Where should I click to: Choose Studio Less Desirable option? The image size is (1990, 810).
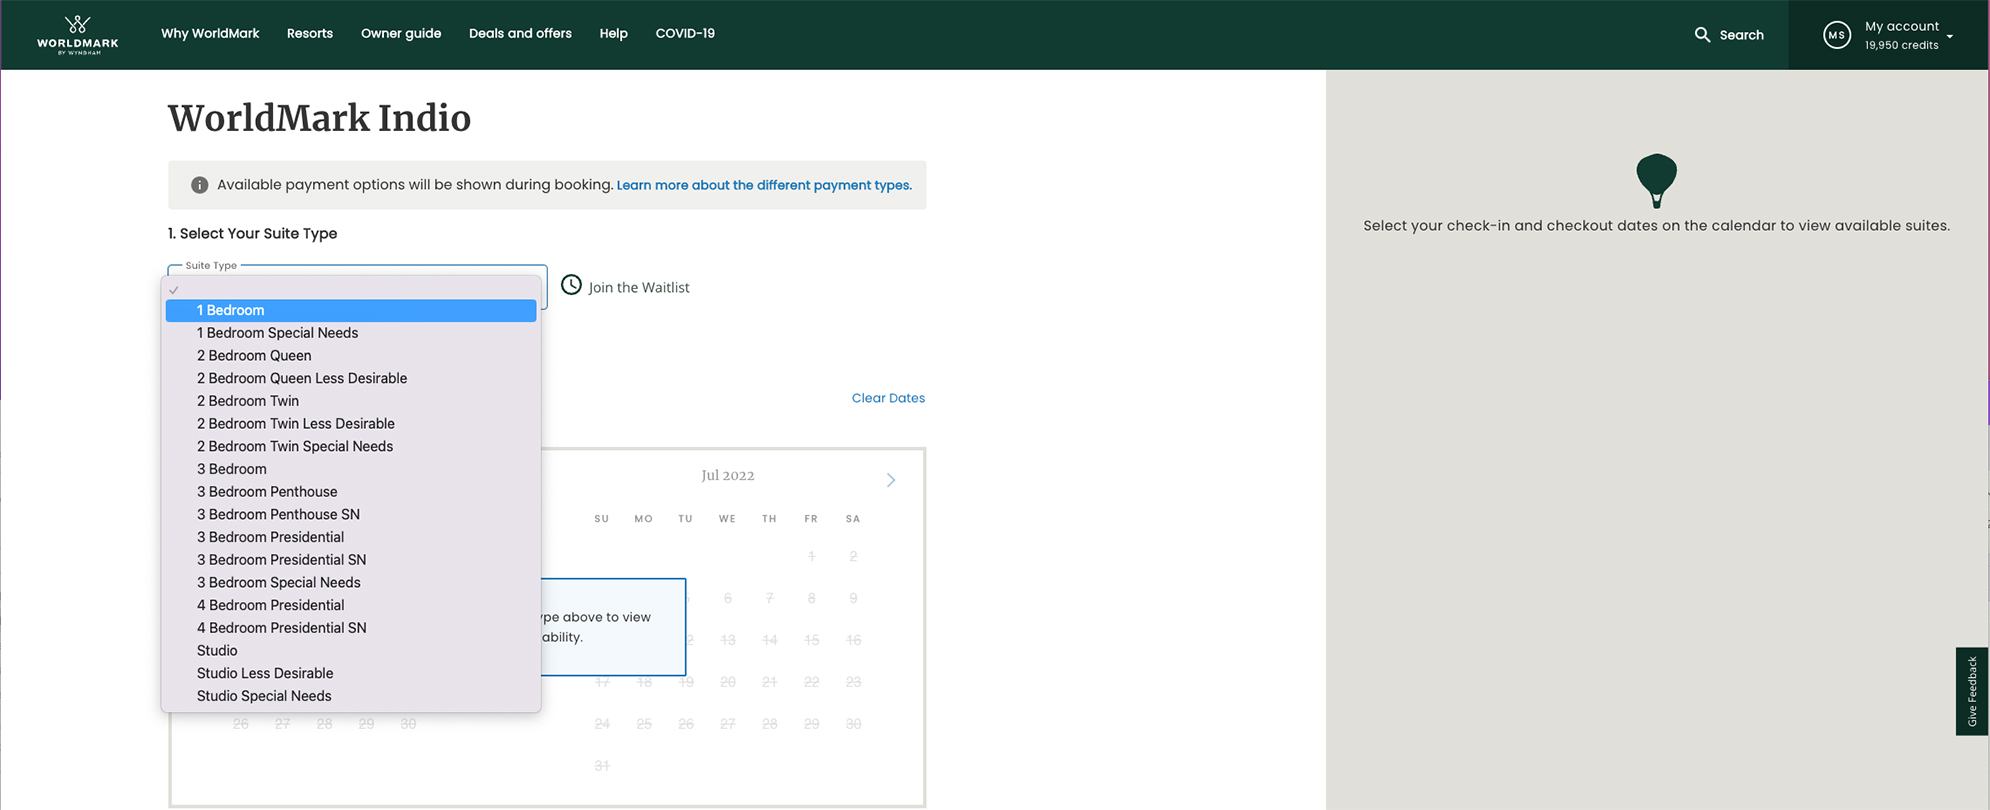351,673
